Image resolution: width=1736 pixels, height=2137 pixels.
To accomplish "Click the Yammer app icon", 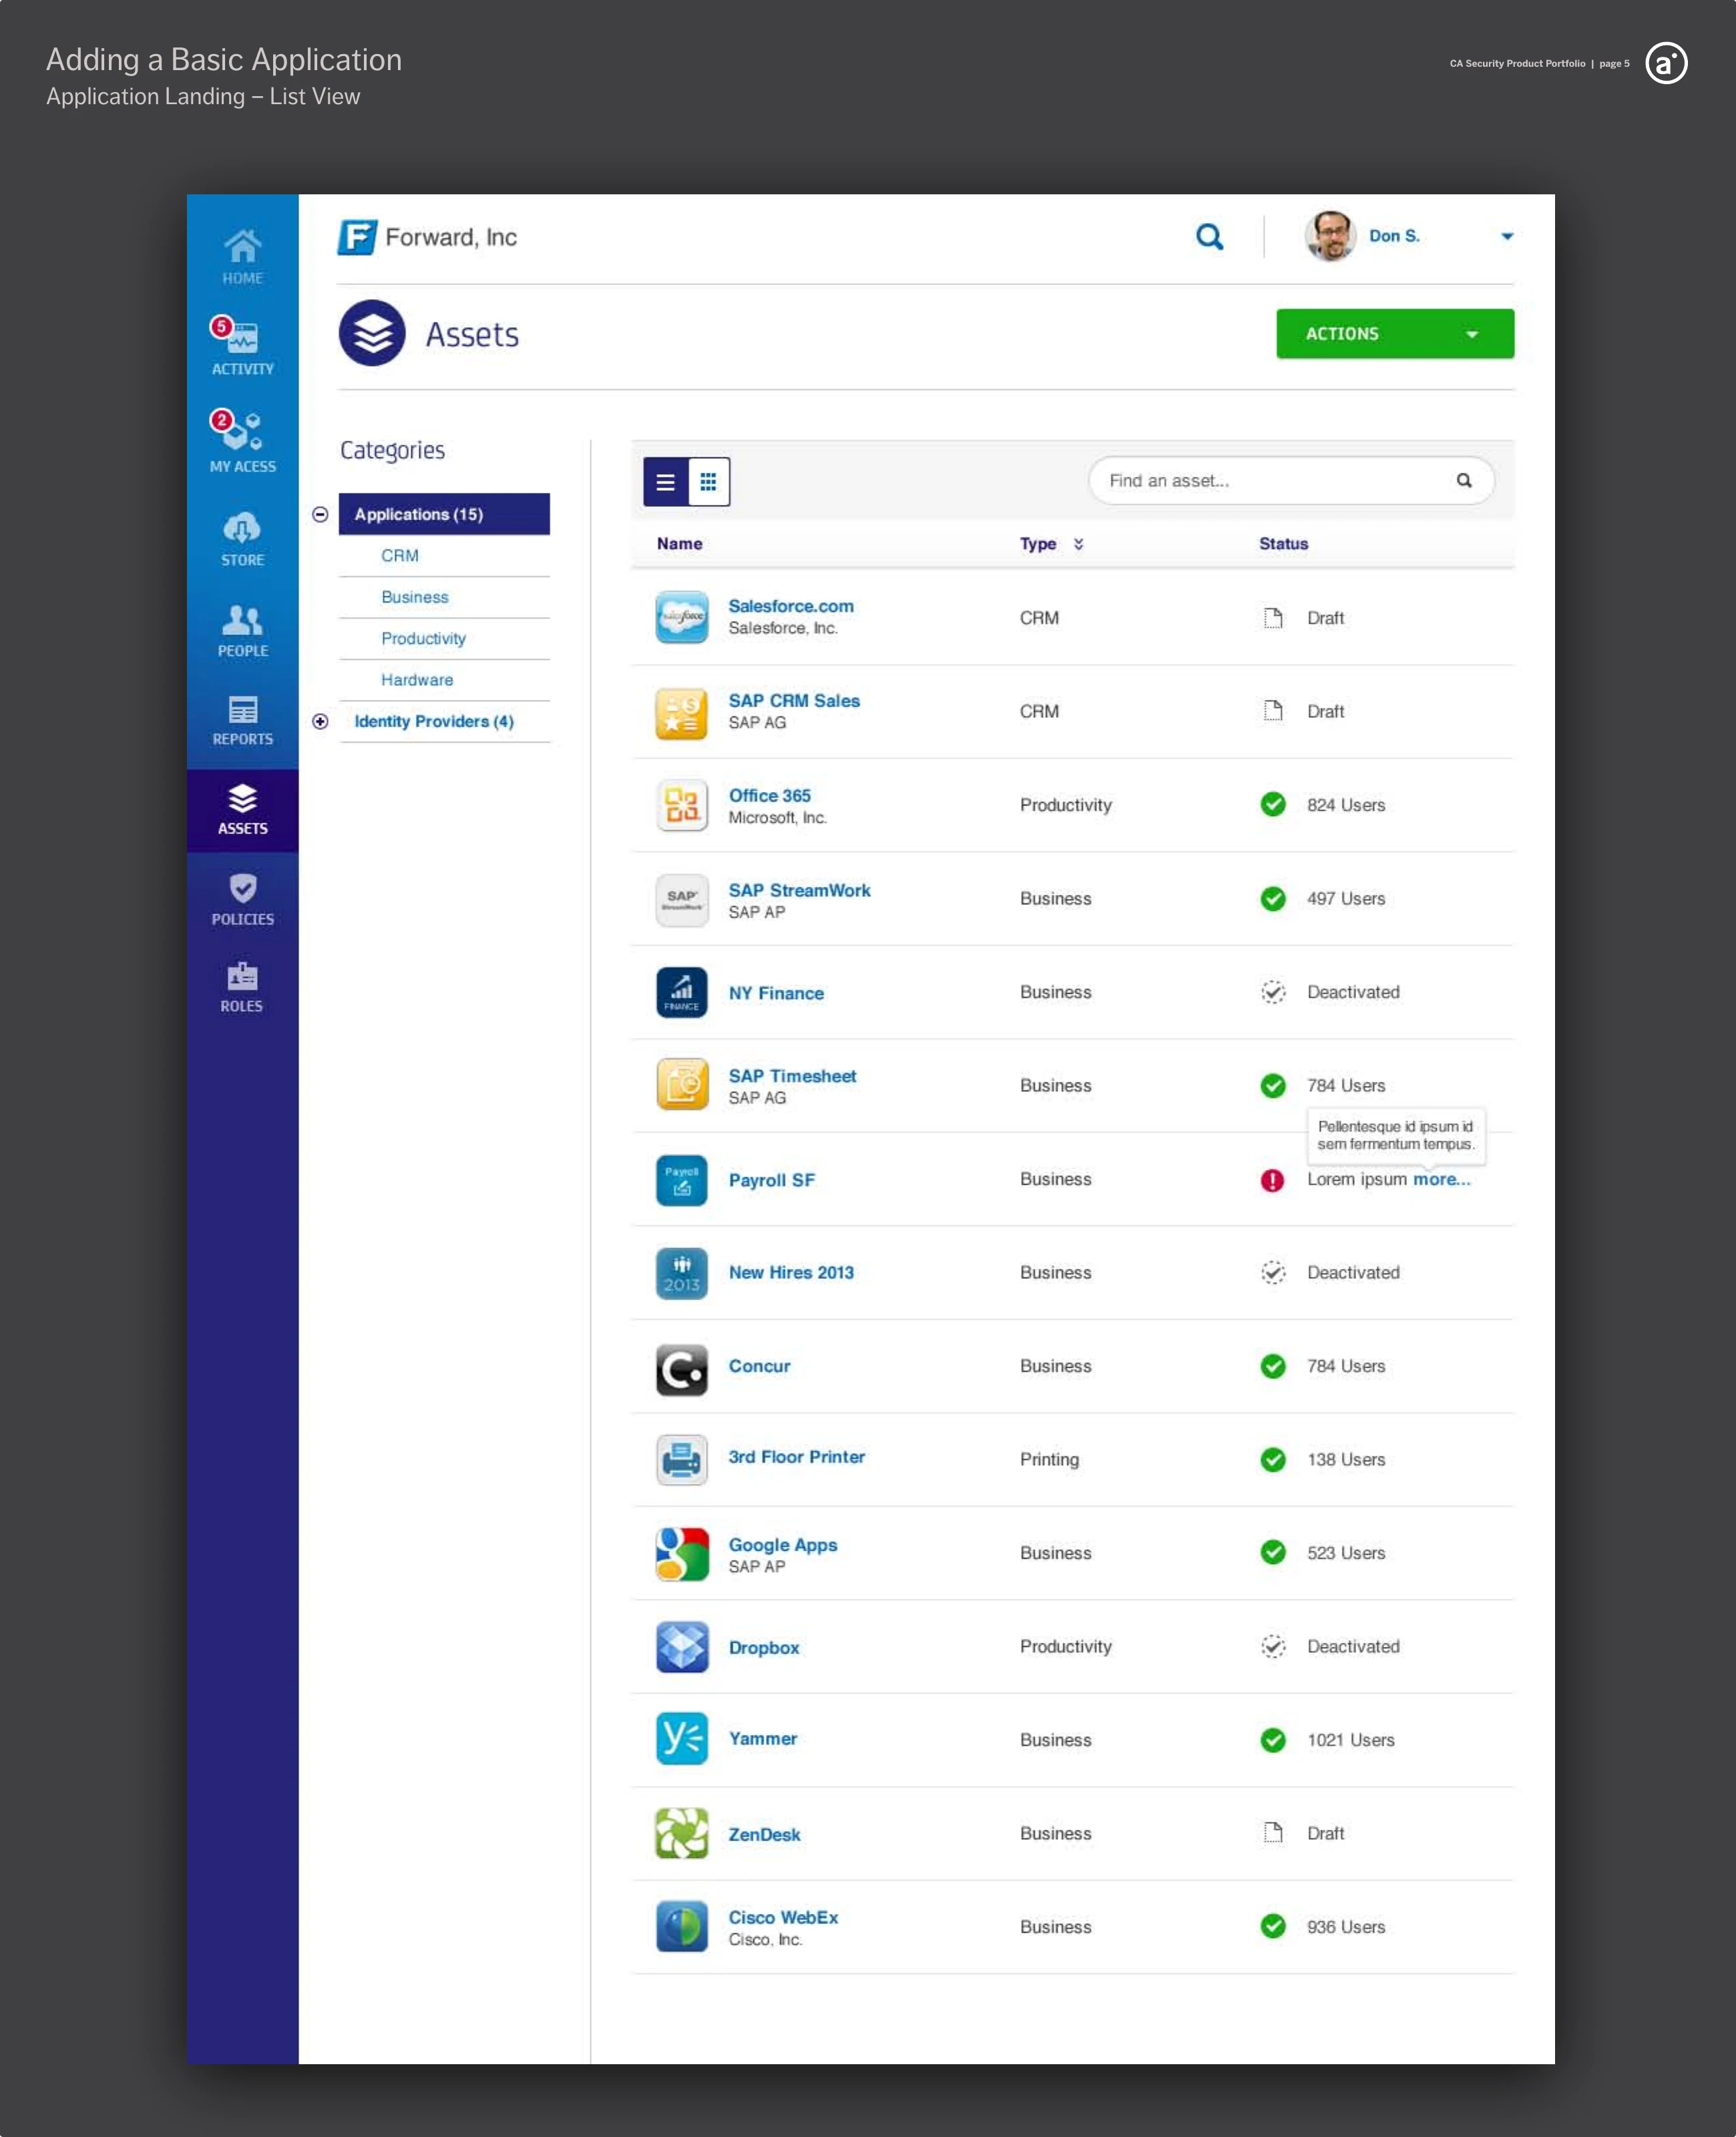I will coord(681,1739).
